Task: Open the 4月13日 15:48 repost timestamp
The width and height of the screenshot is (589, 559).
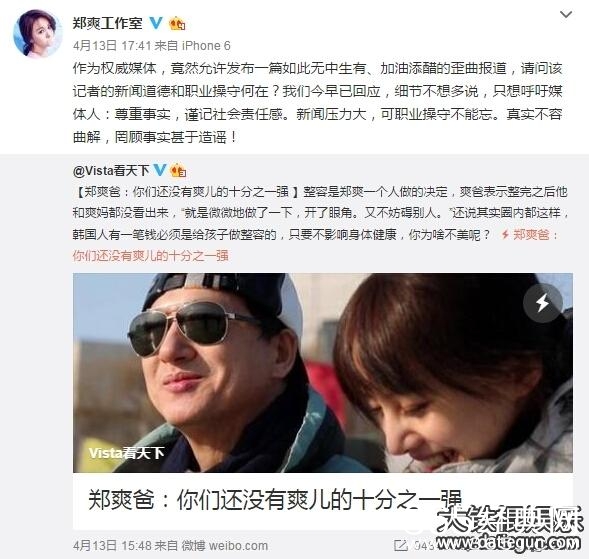Action: 112,545
